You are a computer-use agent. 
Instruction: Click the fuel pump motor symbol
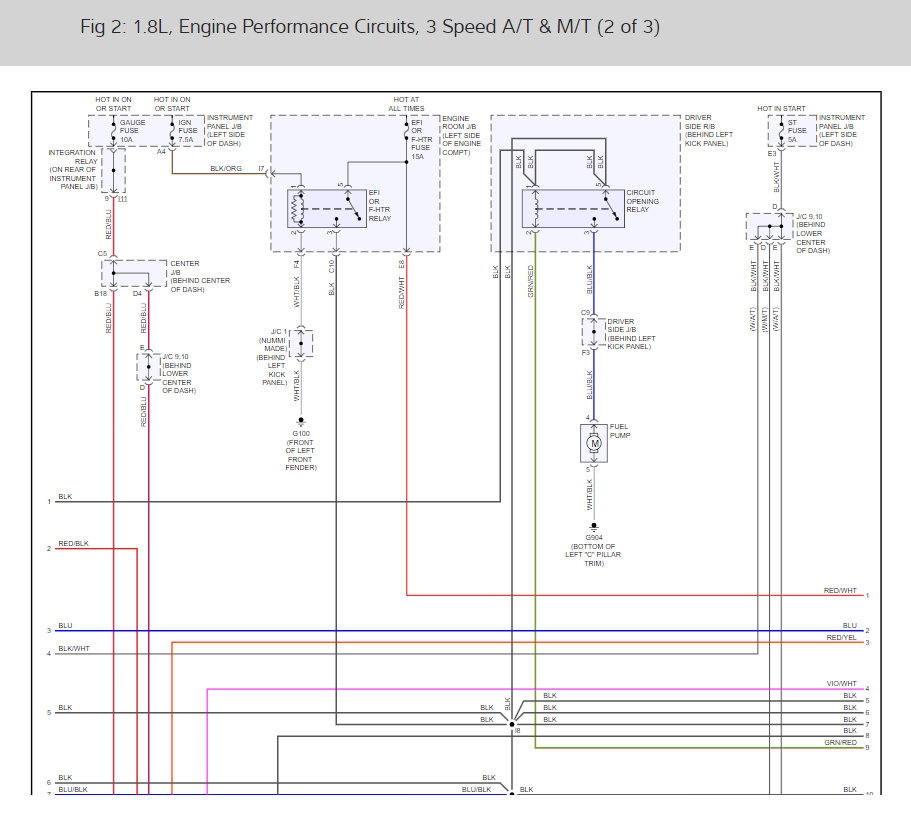[x=594, y=441]
